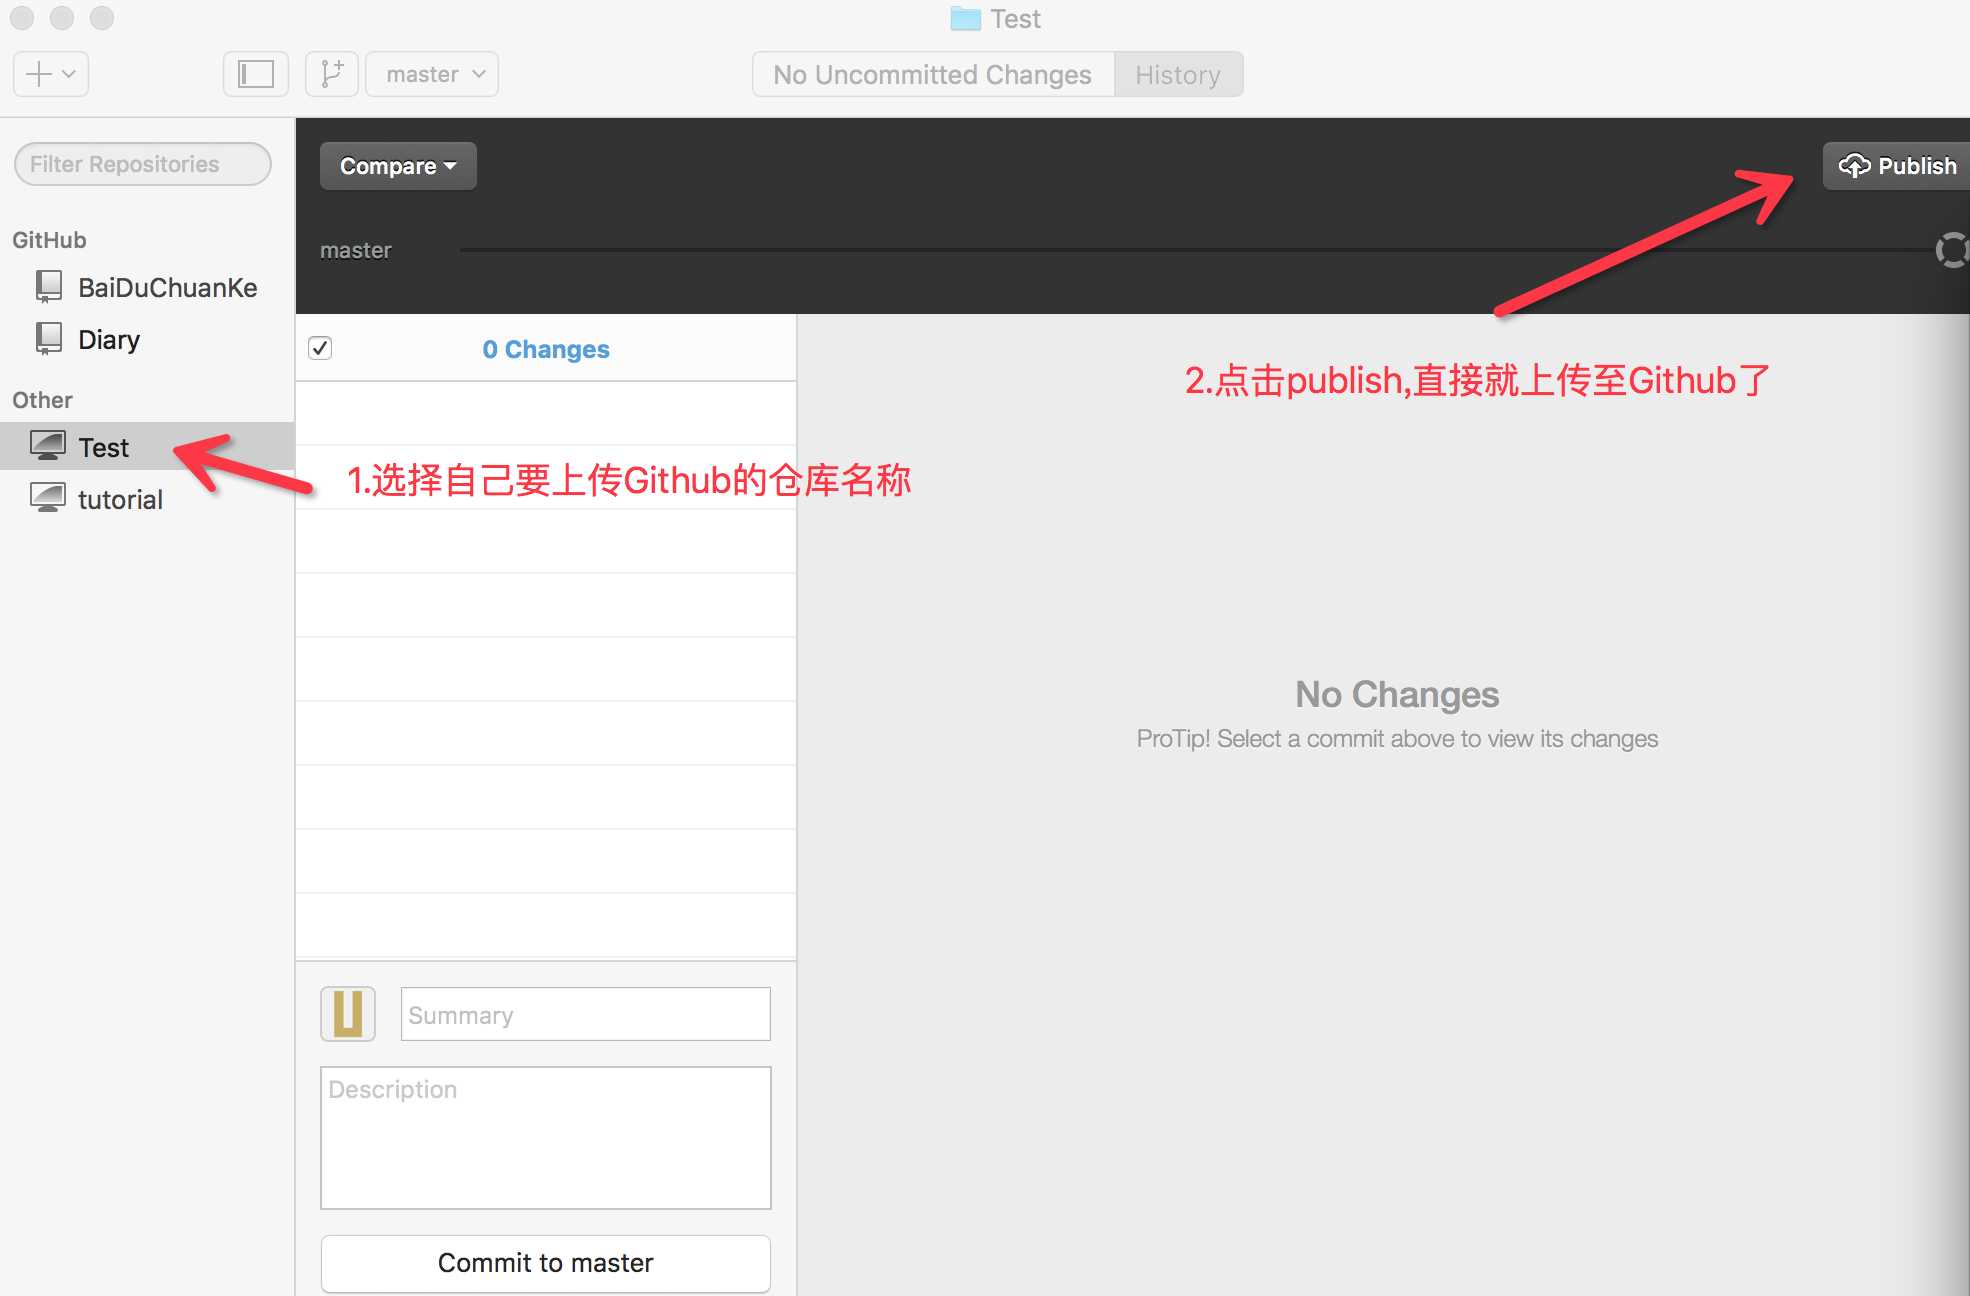The width and height of the screenshot is (1970, 1296).
Task: Switch to No Uncommitted Changes tab
Action: 933,75
